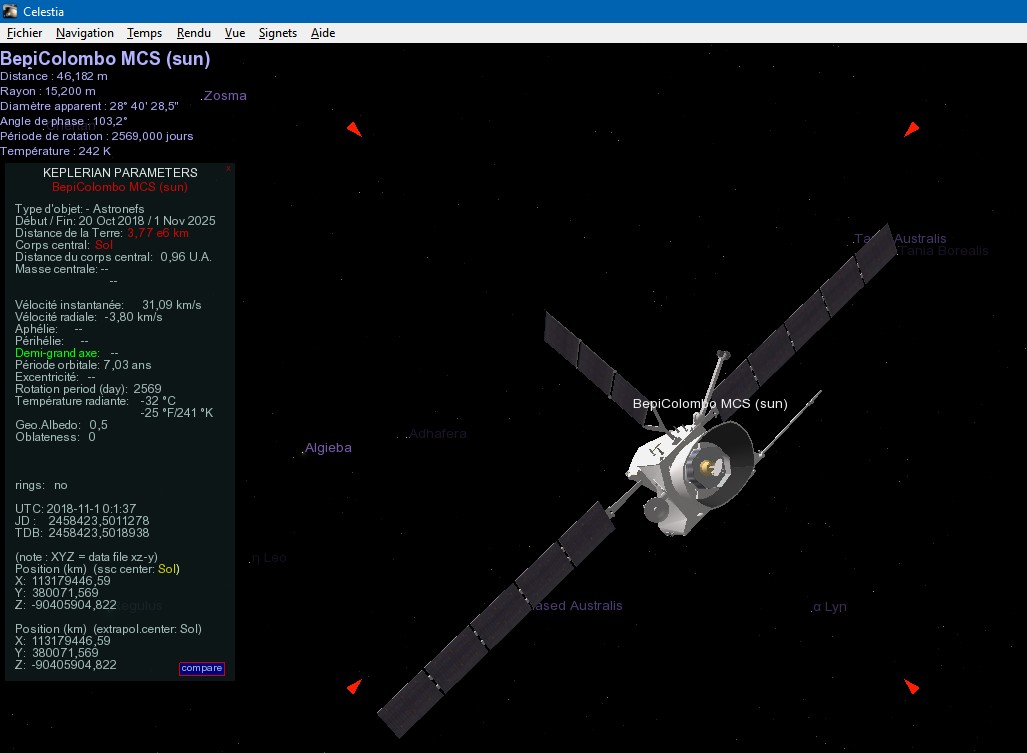Click the Distance de la Terre value 3,77 e6 km
1027x753 pixels.
158,233
